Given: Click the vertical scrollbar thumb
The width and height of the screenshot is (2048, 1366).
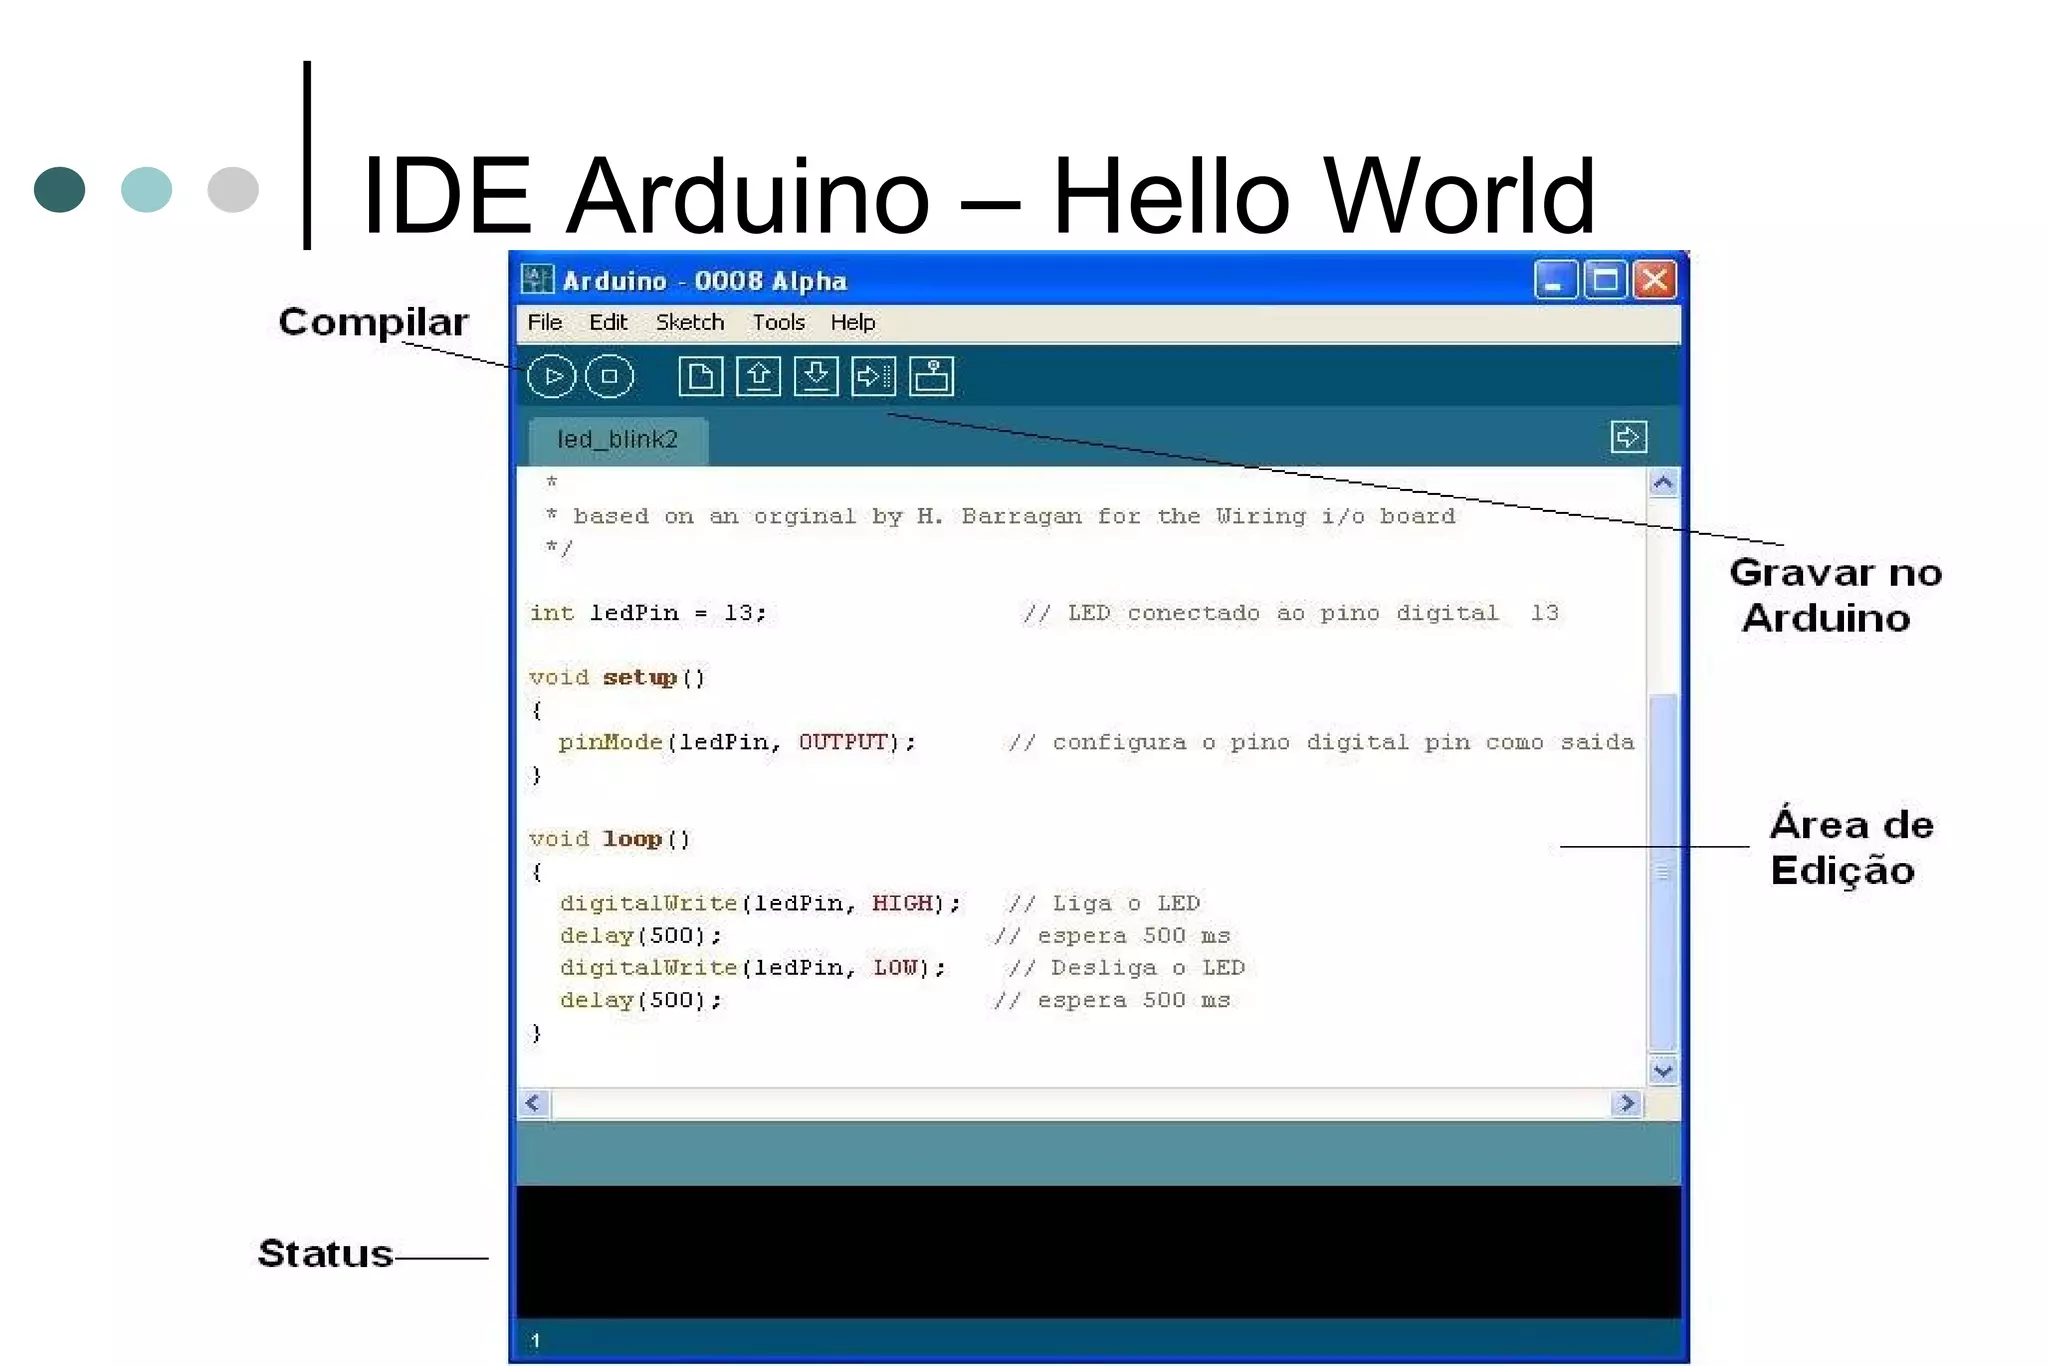Looking at the screenshot, I should (1663, 872).
